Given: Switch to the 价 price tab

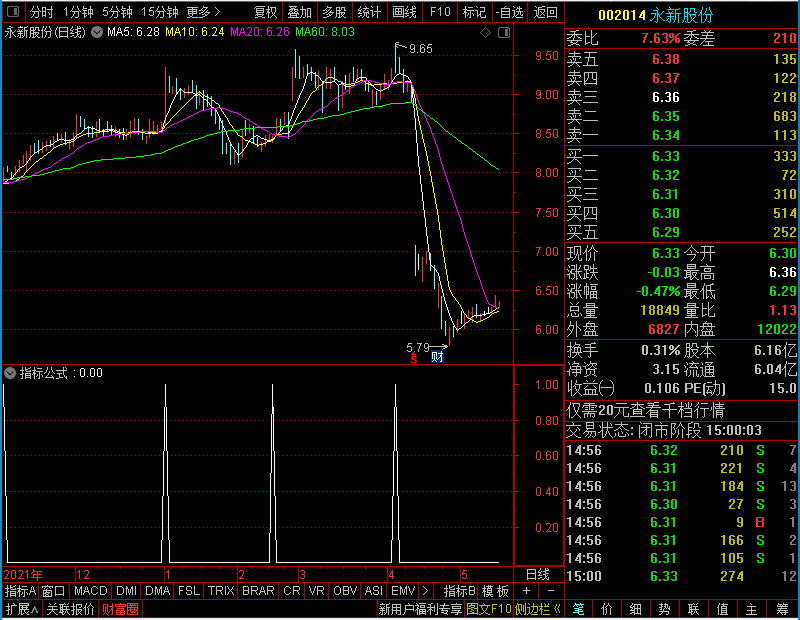Looking at the screenshot, I should tap(607, 609).
